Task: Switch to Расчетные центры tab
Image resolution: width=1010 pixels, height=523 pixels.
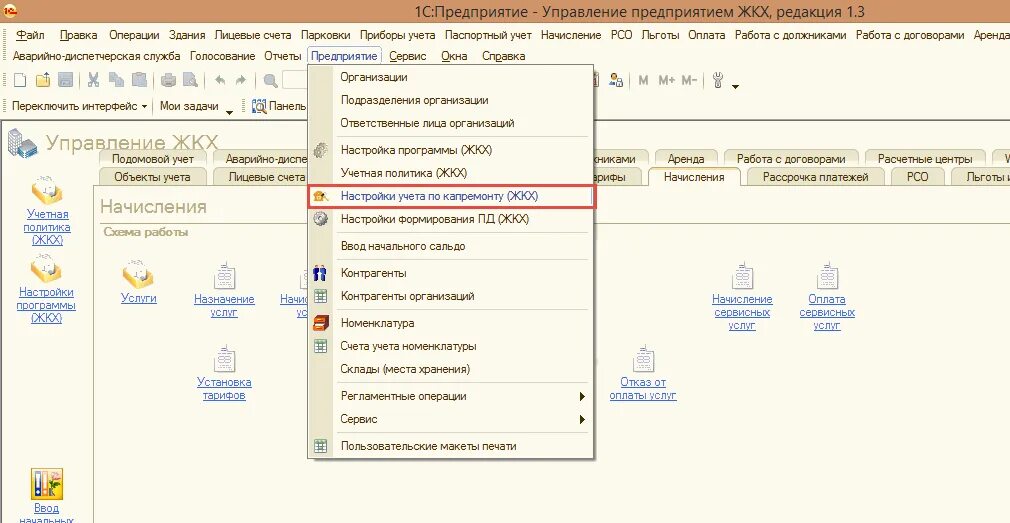Action: pyautogui.click(x=925, y=158)
